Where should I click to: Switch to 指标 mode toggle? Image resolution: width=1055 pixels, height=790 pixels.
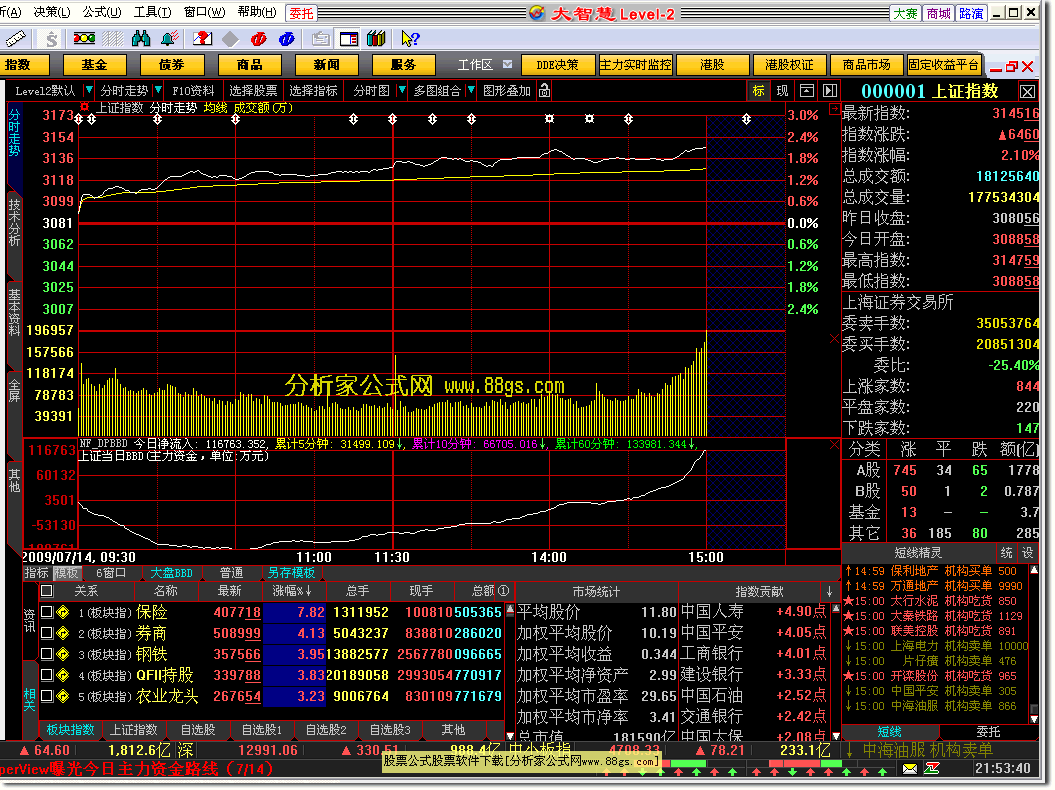(36, 573)
